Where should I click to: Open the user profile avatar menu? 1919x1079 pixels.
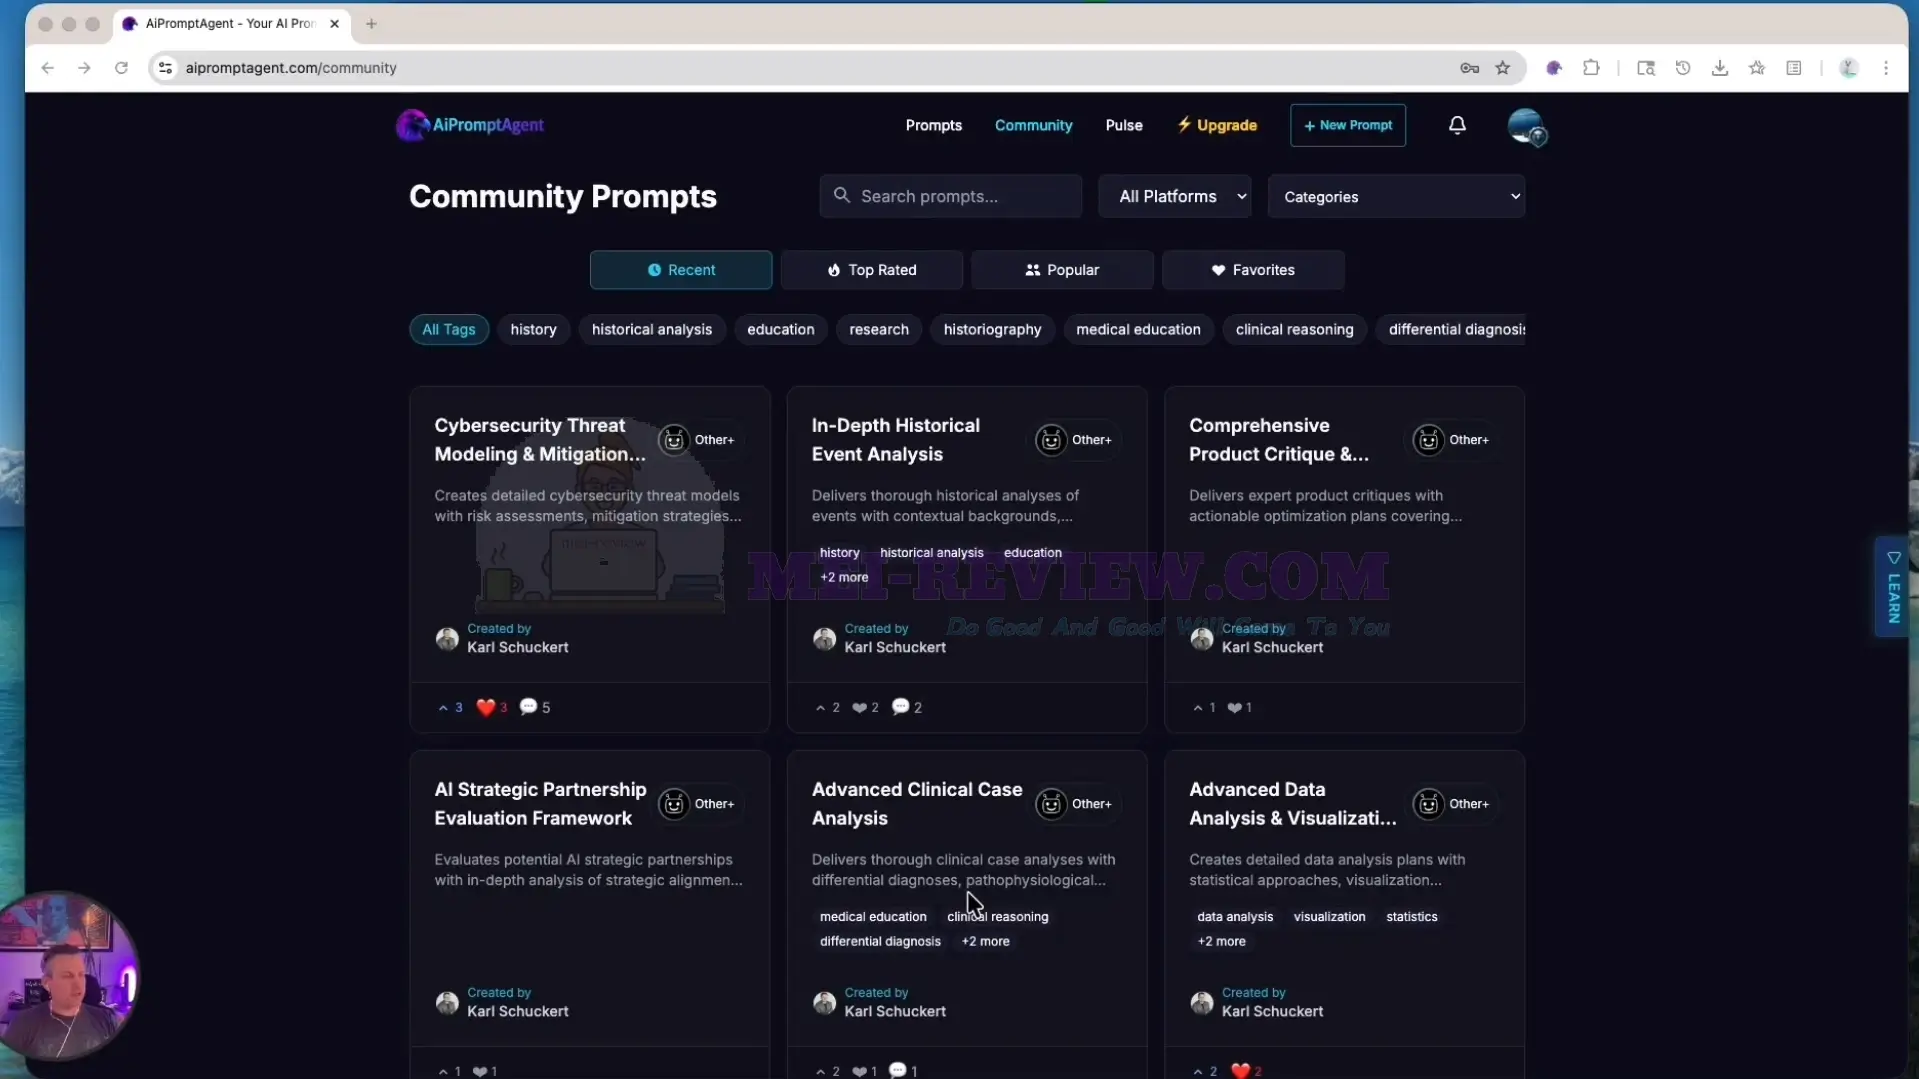pos(1526,126)
